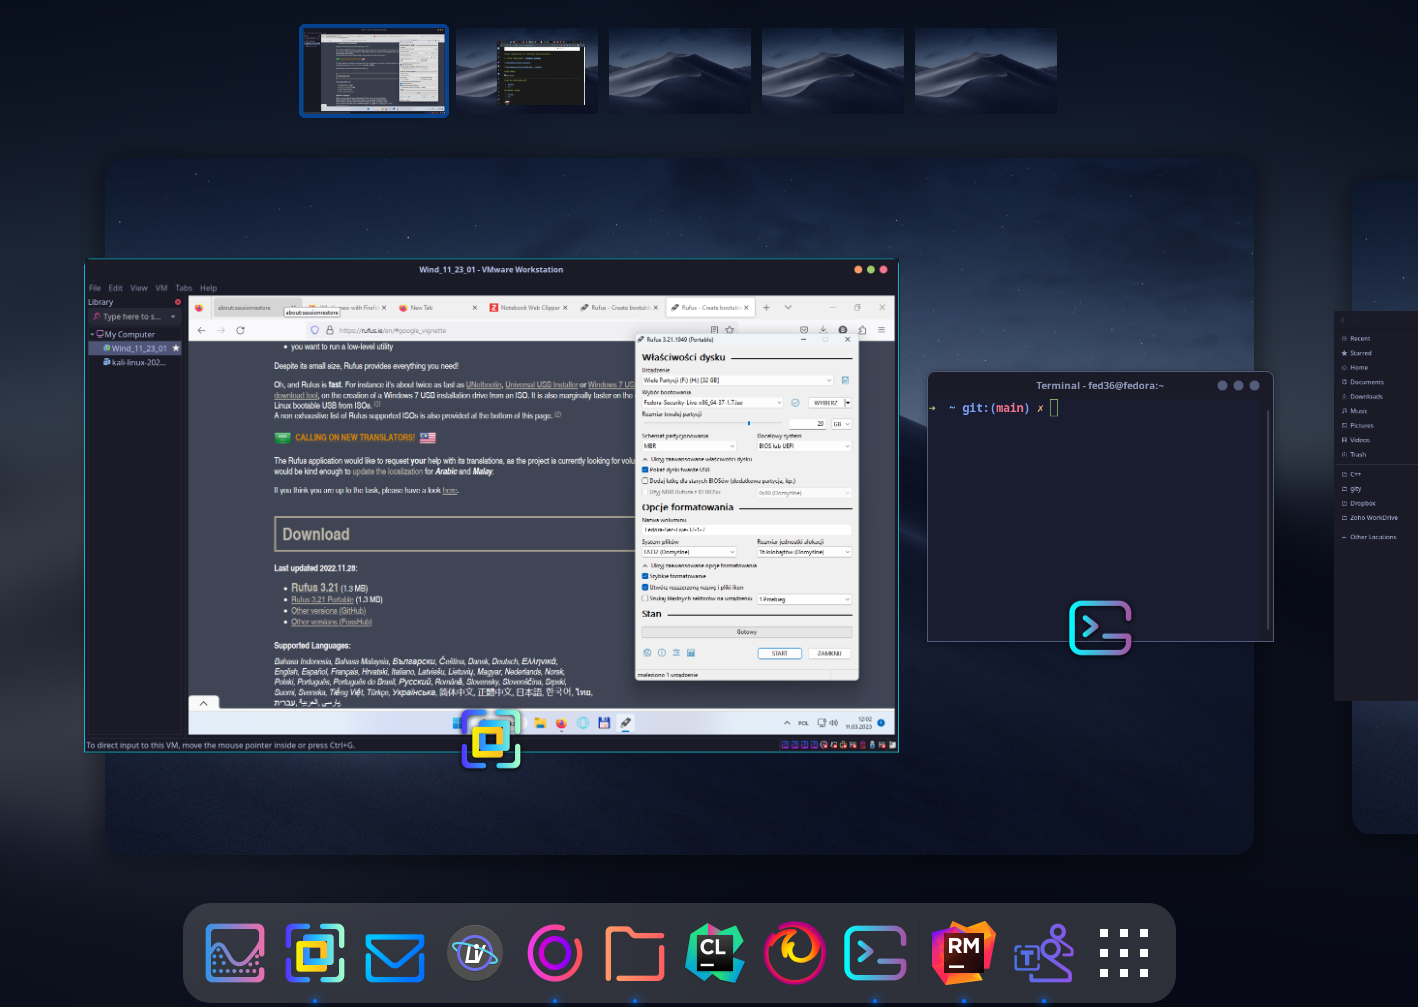Open Microsoft Teams dock icon
1418x1007 pixels.
tap(1043, 953)
